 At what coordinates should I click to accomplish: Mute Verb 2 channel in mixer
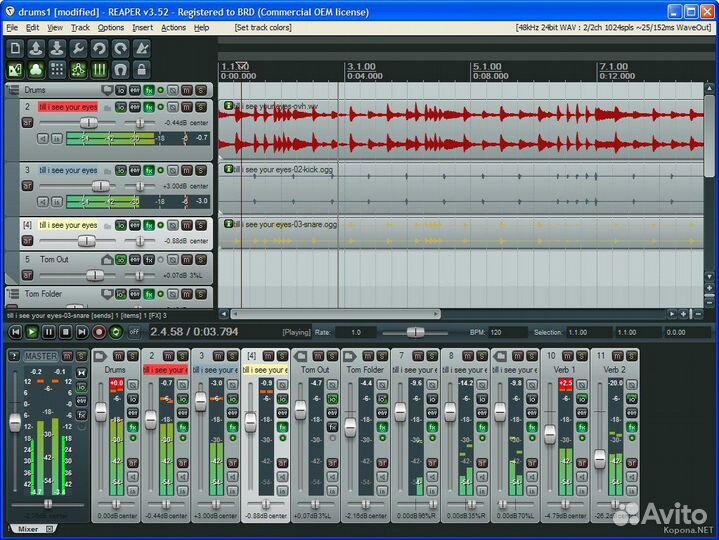(x=618, y=356)
